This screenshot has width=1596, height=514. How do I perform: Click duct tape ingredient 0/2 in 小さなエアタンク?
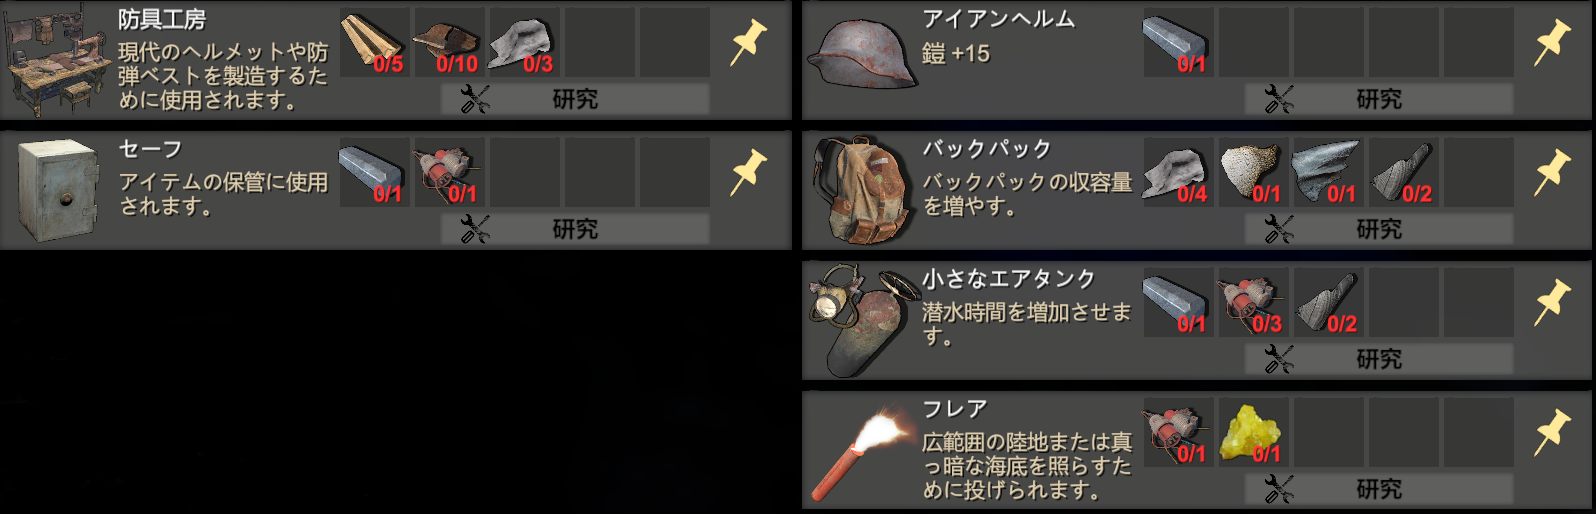(1329, 303)
